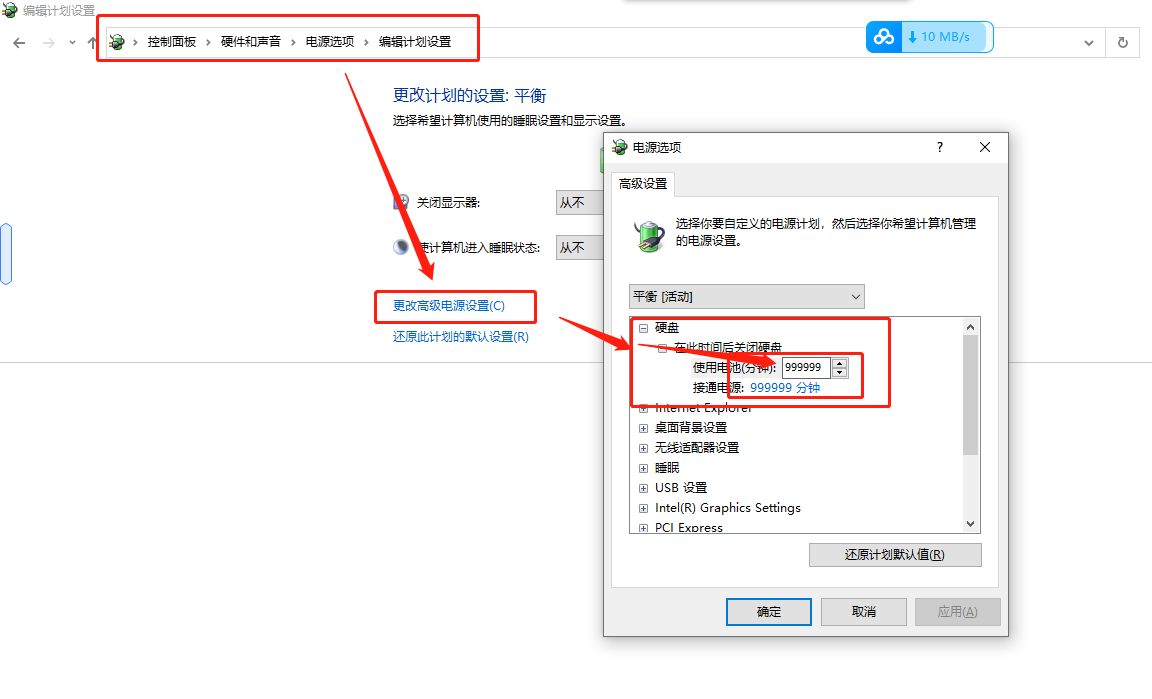This screenshot has height=699, width=1152.
Task: Open the recent locations dropdown arrow
Action: 72,43
